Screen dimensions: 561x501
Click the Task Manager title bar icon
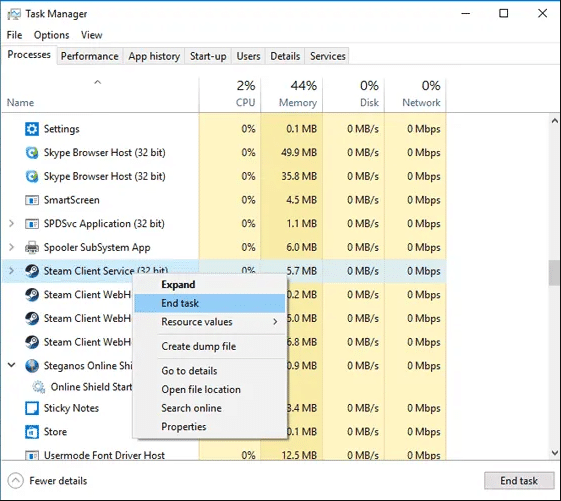tap(14, 14)
